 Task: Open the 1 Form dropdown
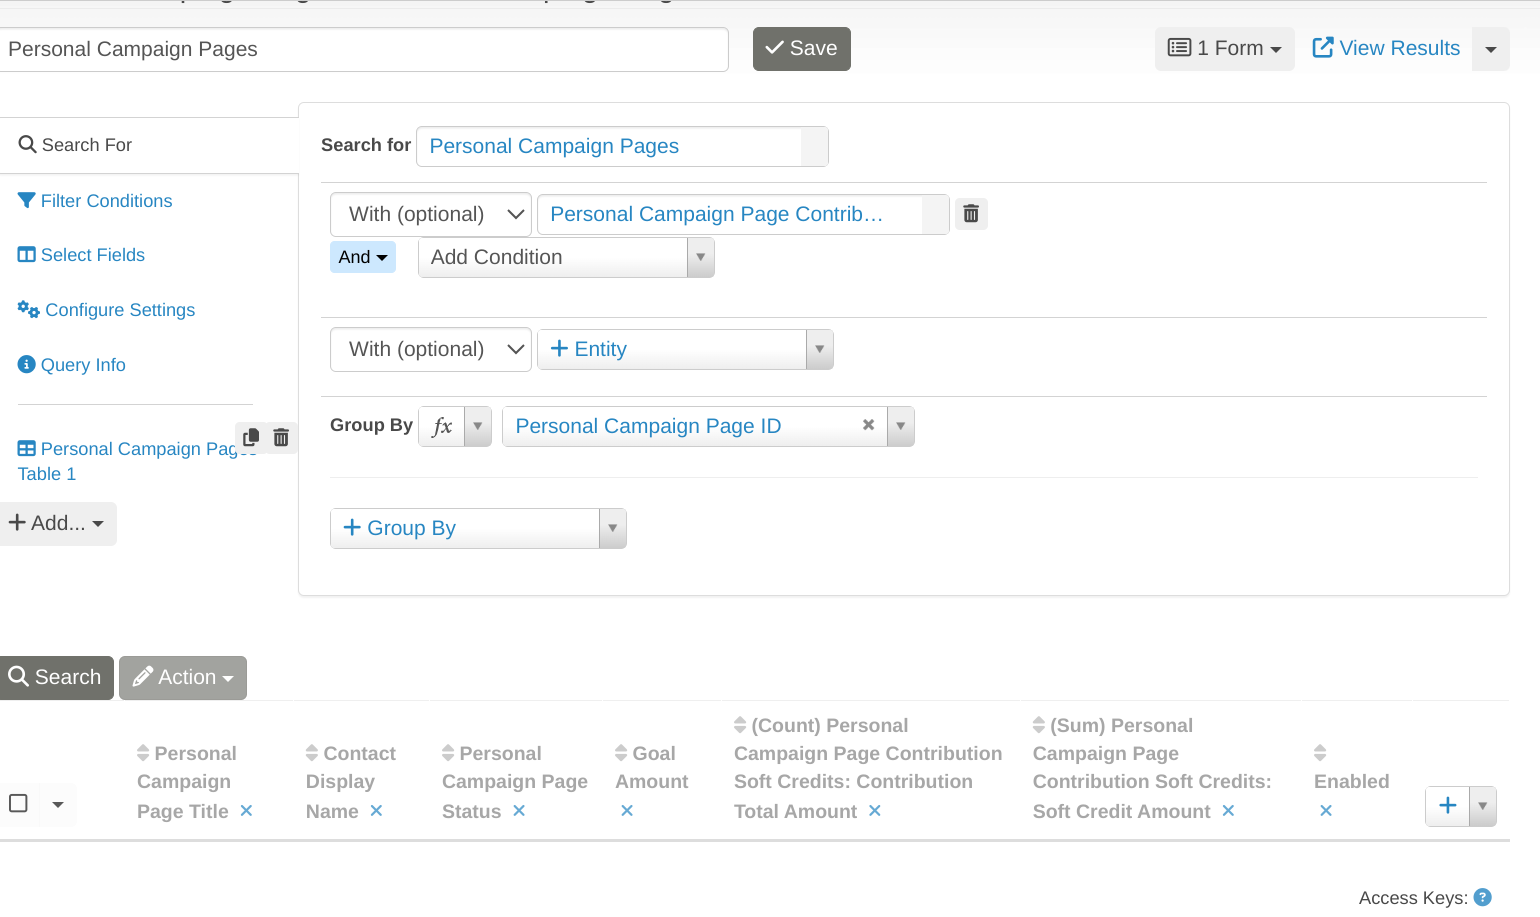tap(1224, 48)
